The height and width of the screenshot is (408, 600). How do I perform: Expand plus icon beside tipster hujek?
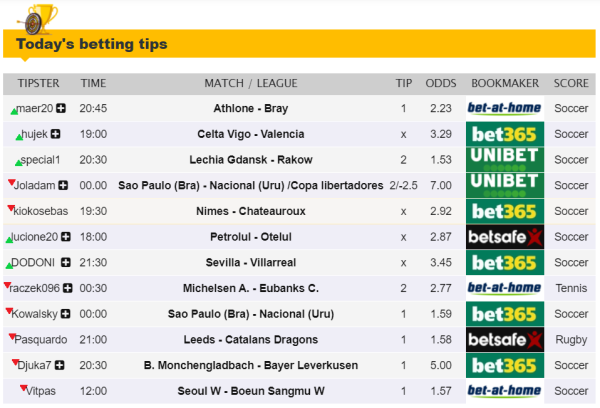click(x=56, y=134)
